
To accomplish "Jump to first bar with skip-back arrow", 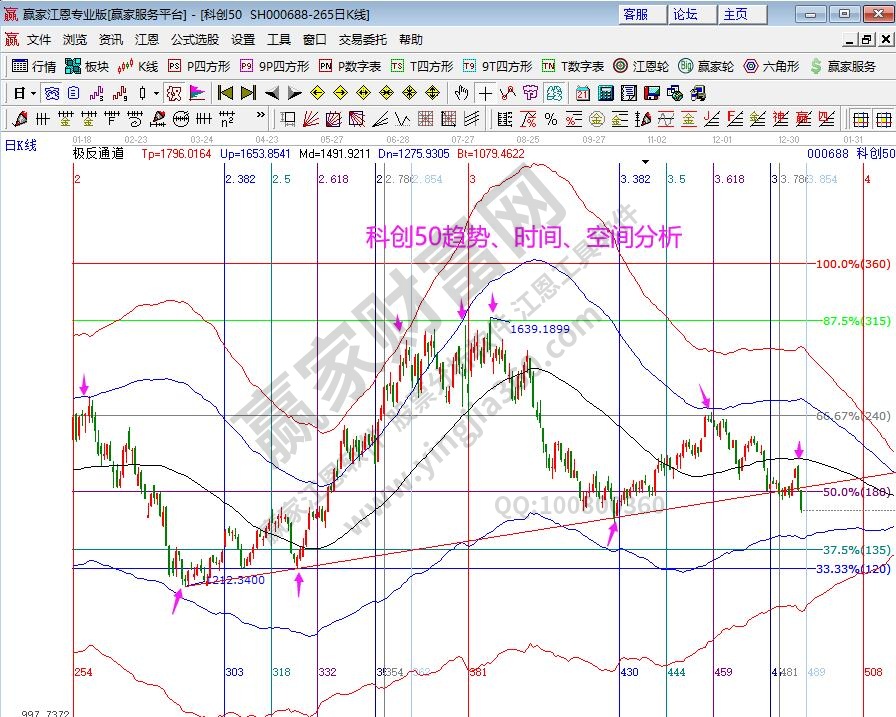I will point(224,93).
